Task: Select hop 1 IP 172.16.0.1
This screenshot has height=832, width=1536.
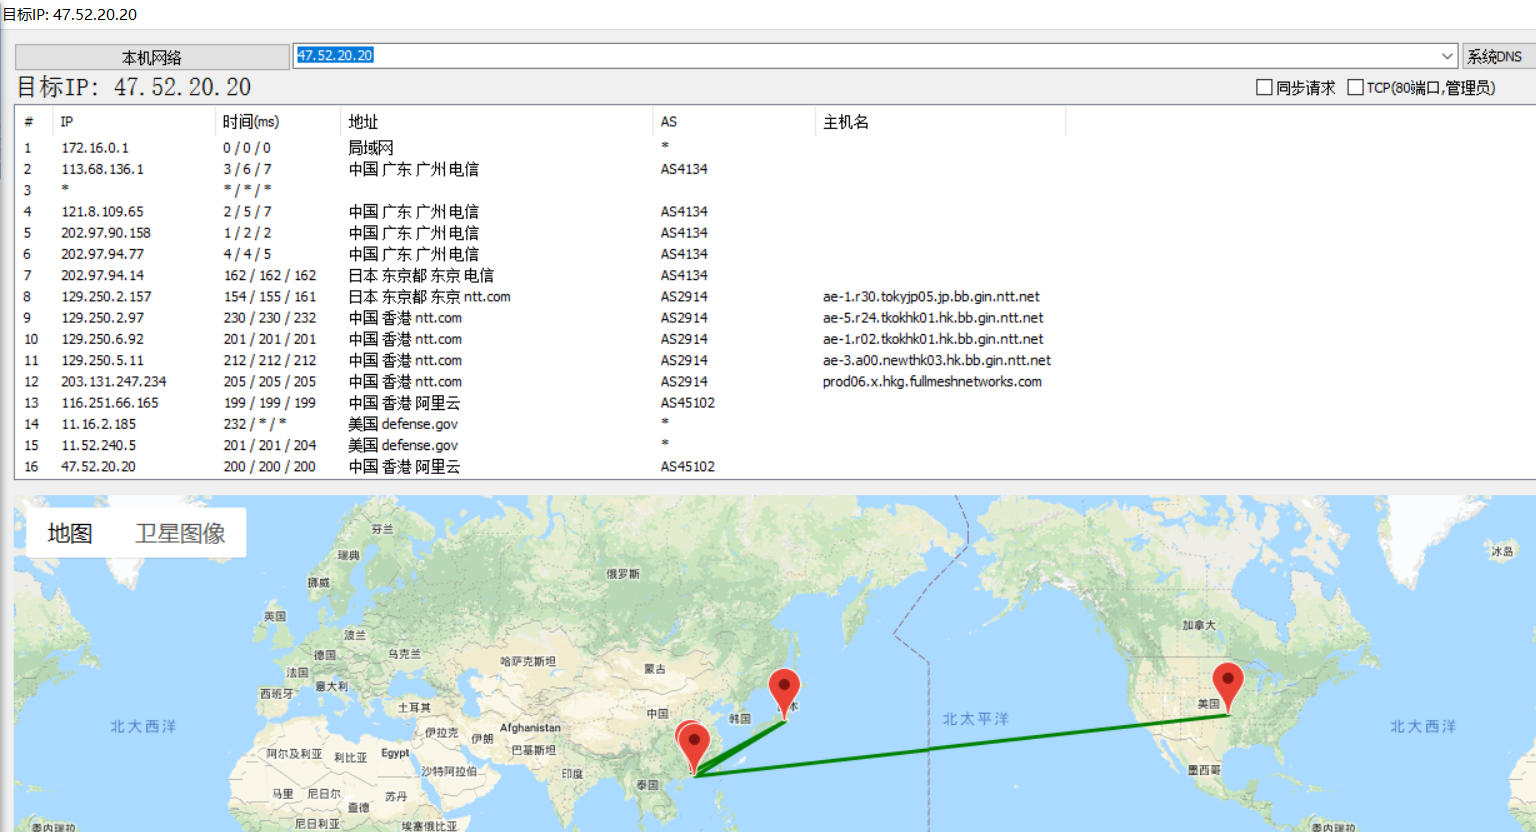Action: click(95, 148)
